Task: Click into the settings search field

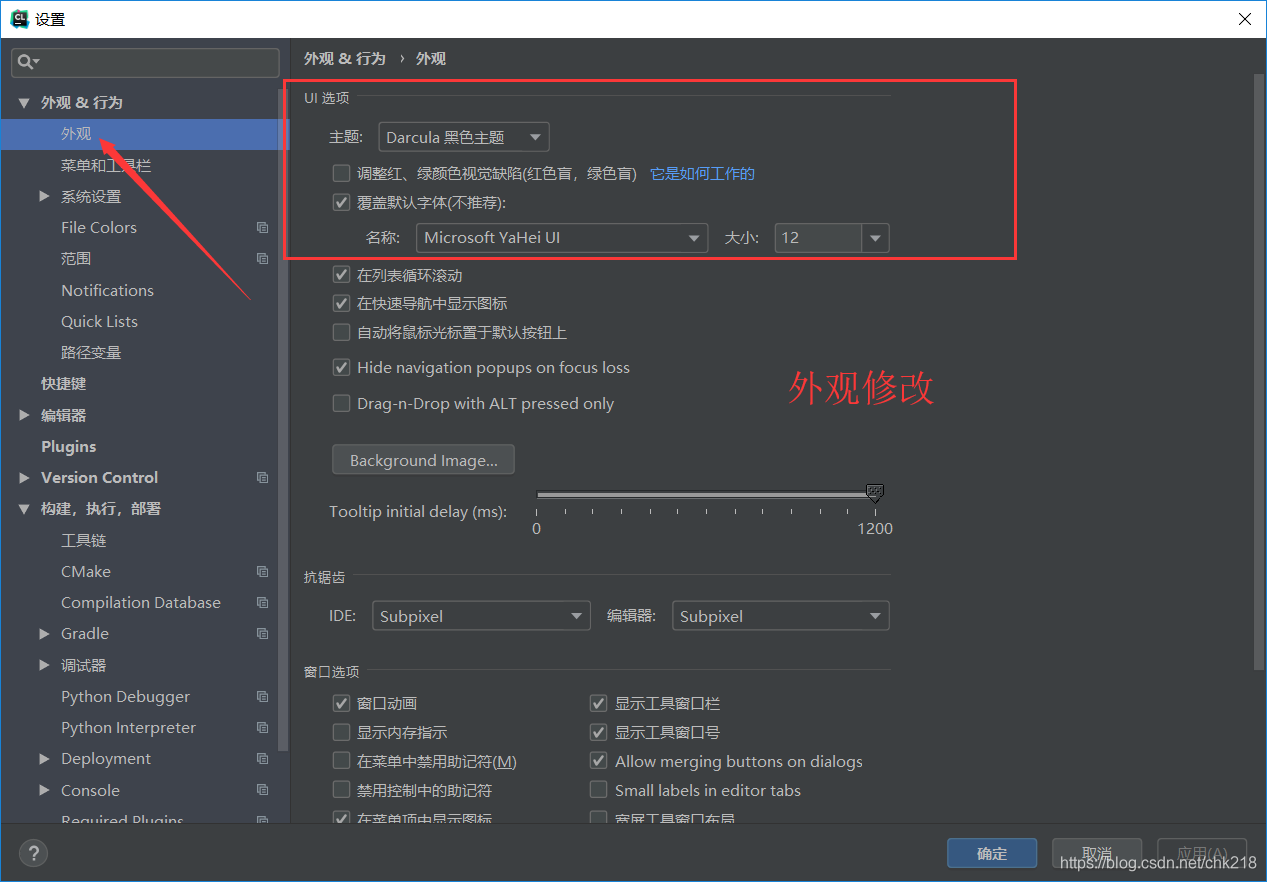Action: [145, 62]
